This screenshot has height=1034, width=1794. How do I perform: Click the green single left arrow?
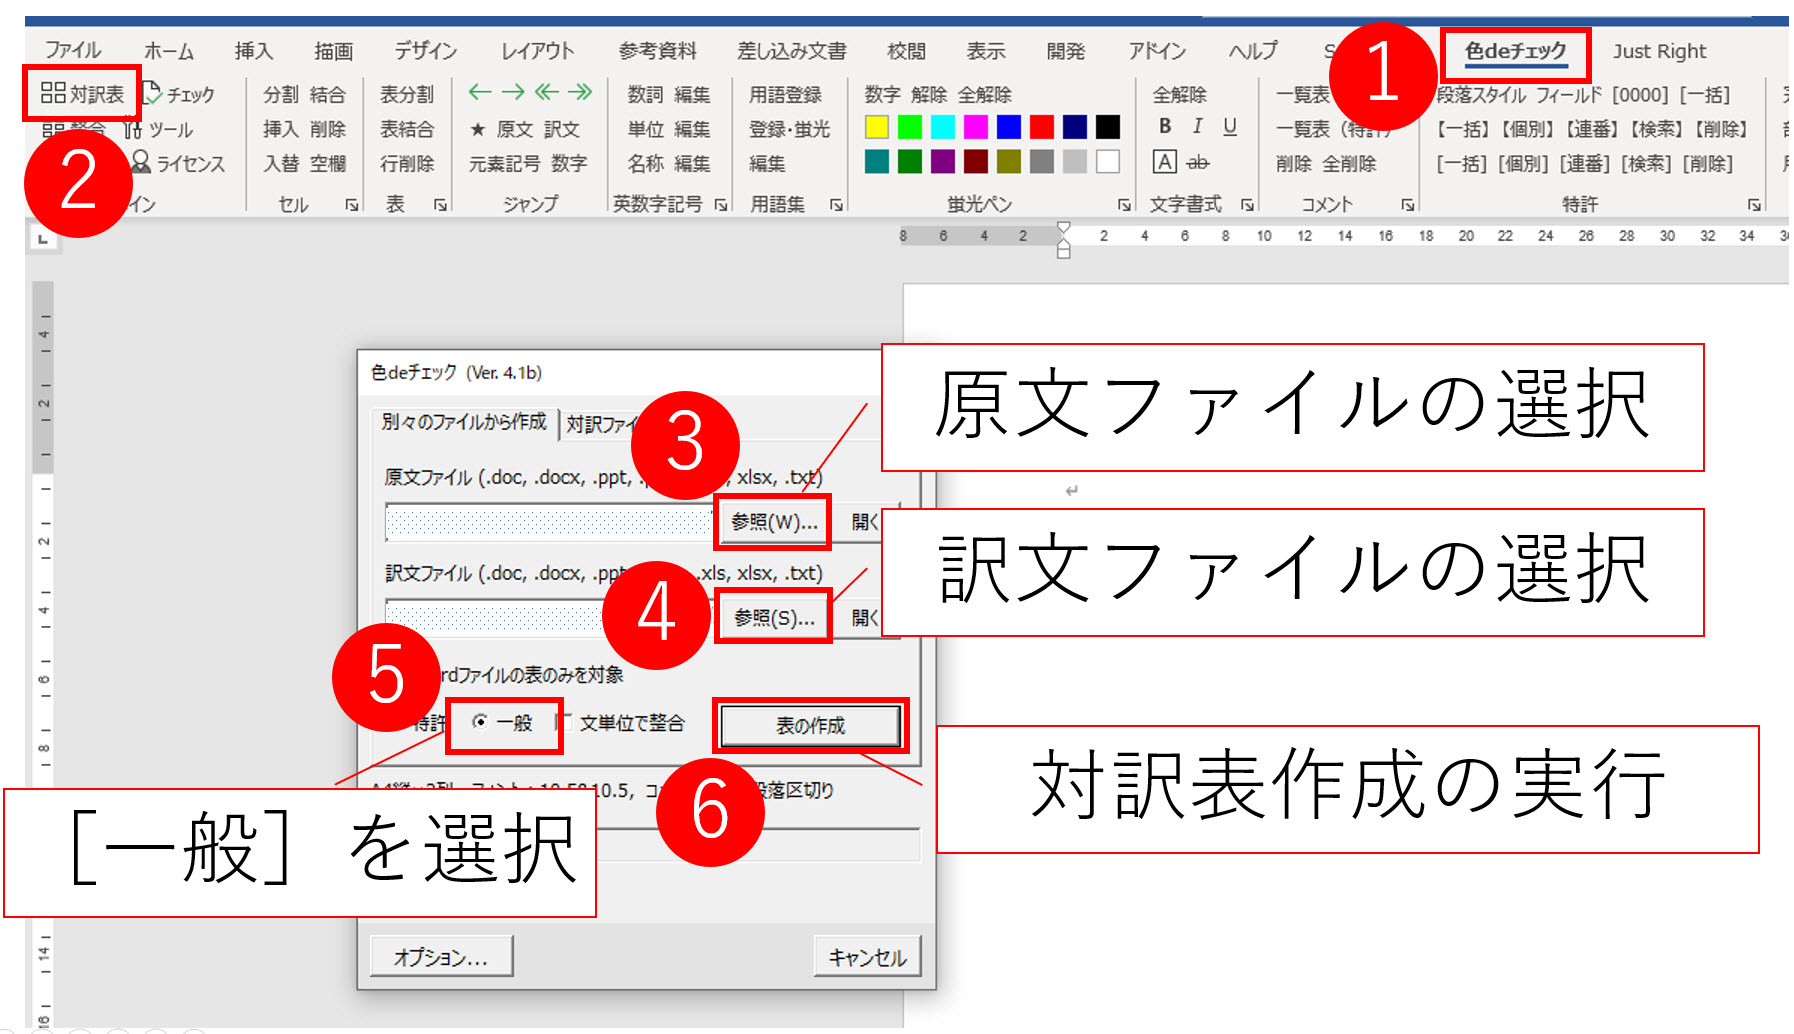tap(480, 92)
